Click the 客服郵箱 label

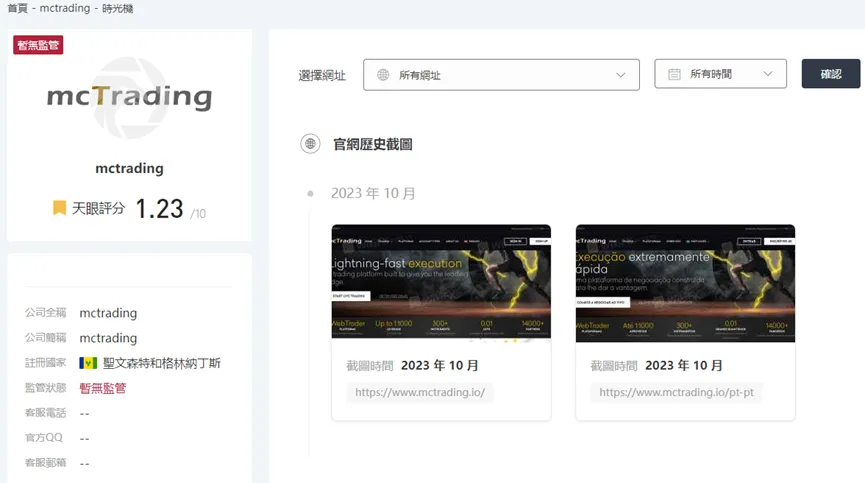pos(45,463)
